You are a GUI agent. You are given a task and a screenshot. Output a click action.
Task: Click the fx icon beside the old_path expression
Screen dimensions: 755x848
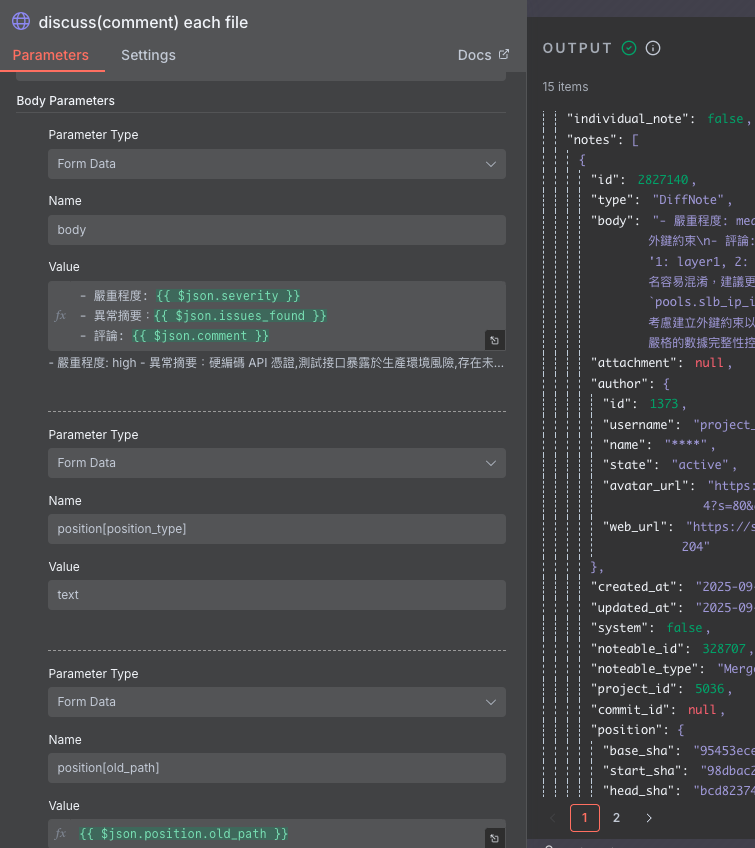tap(60, 833)
